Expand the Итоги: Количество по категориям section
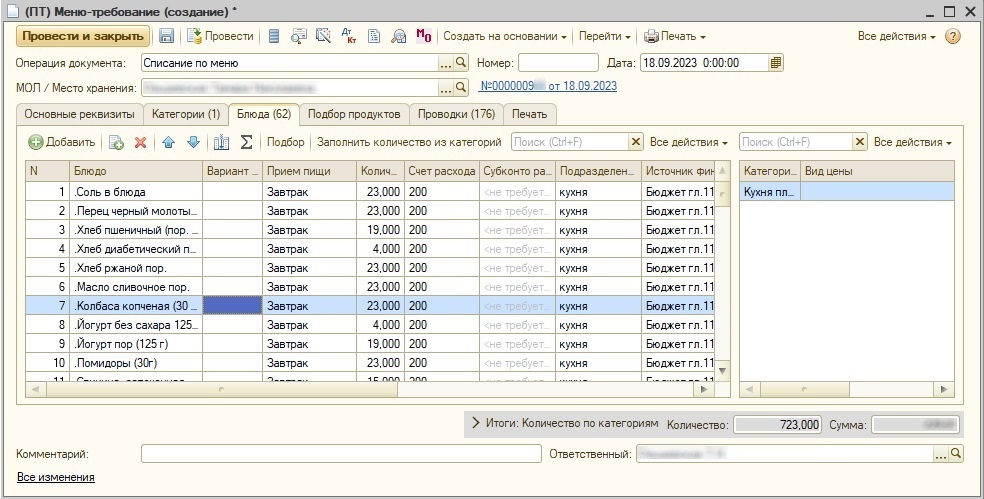The image size is (984, 499). (x=476, y=423)
